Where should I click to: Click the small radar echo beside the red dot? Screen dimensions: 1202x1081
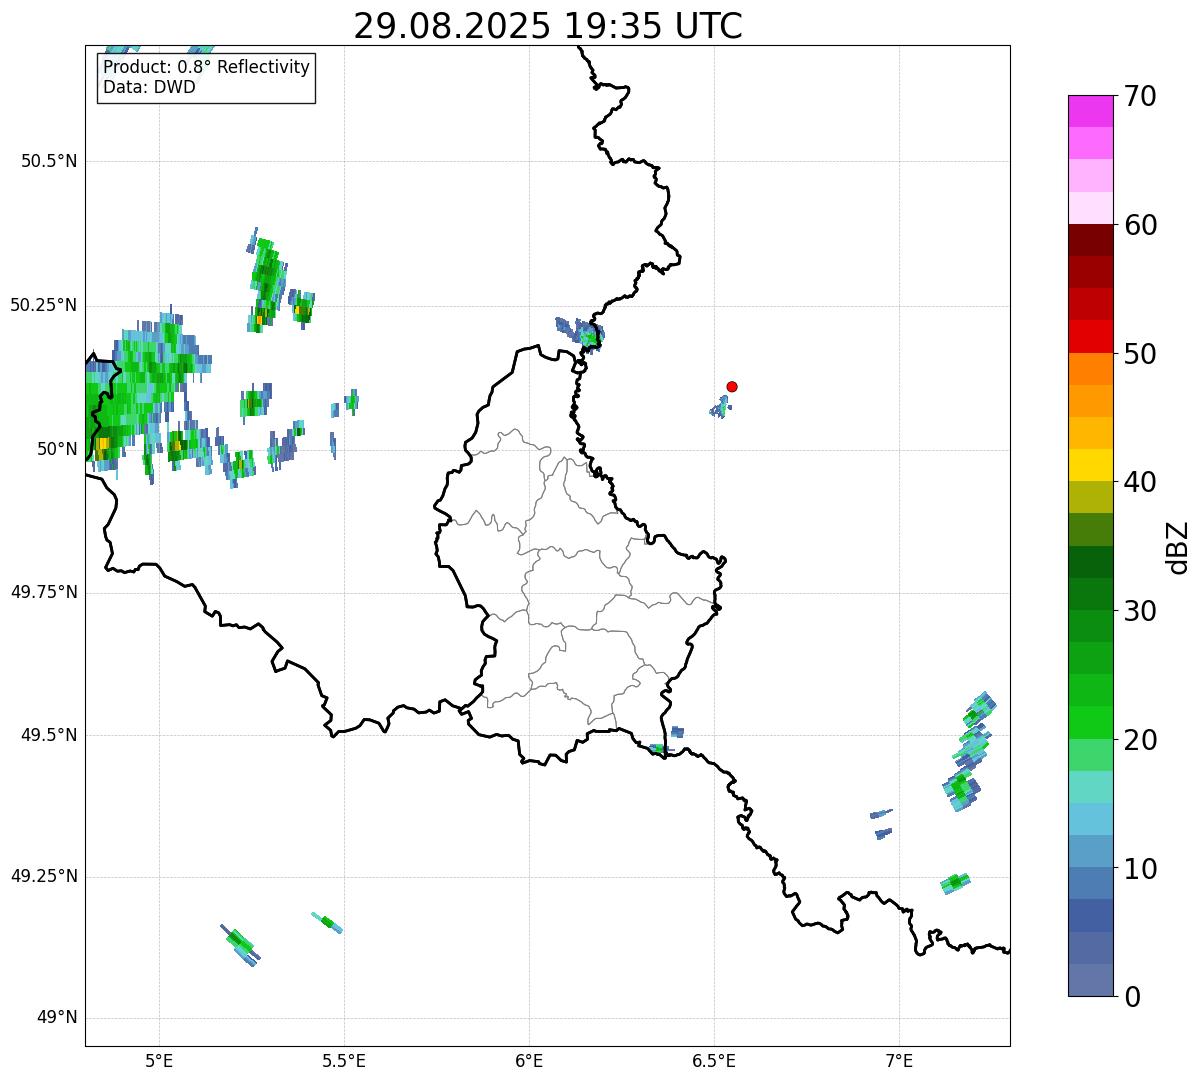coord(720,407)
